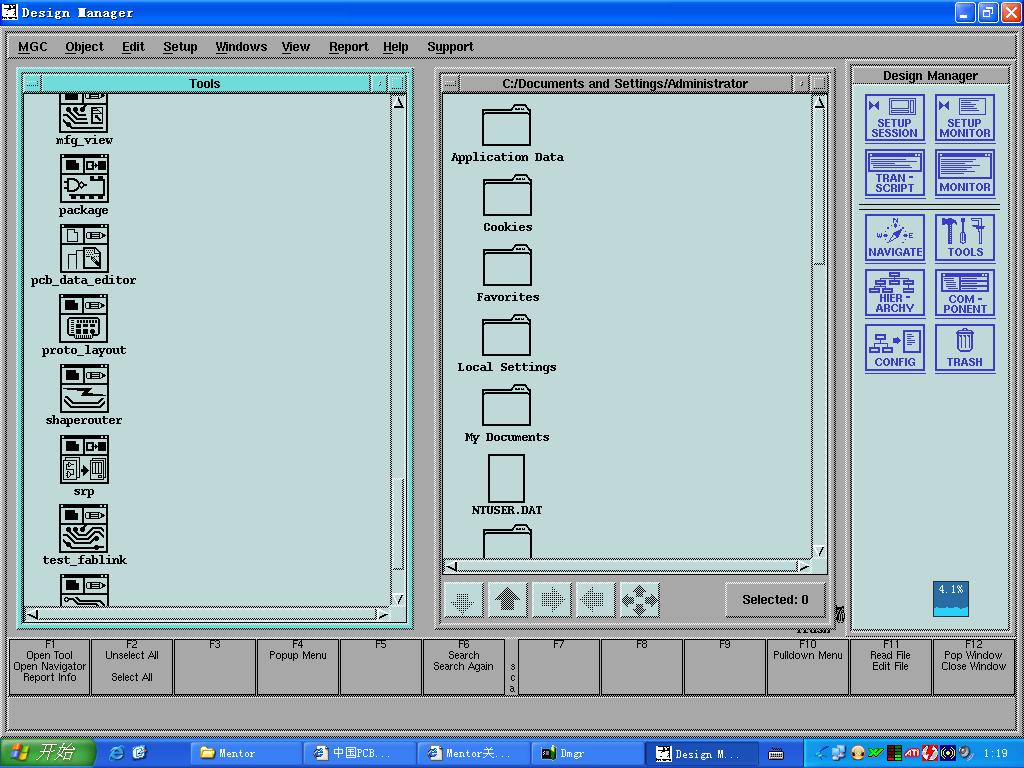Click the Config palette icon
The height and width of the screenshot is (768, 1024).
point(894,349)
